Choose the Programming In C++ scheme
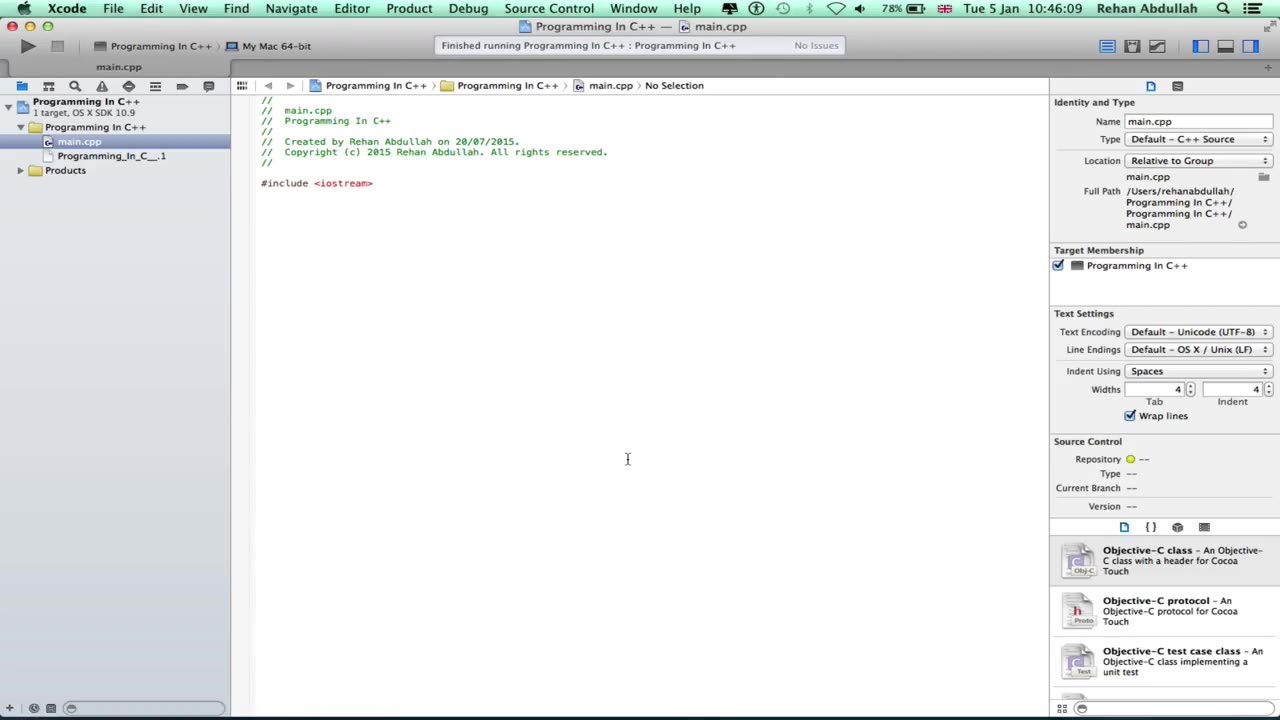Screen dimensions: 1280x720 pos(153,46)
